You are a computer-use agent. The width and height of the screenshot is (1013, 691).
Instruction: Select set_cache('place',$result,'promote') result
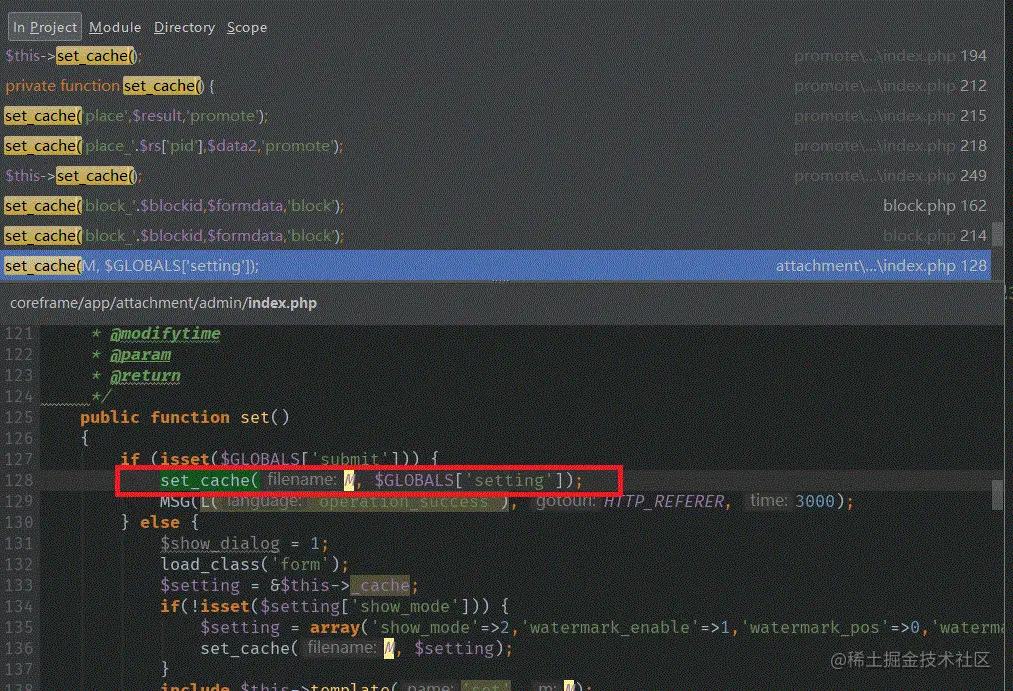pos(496,116)
